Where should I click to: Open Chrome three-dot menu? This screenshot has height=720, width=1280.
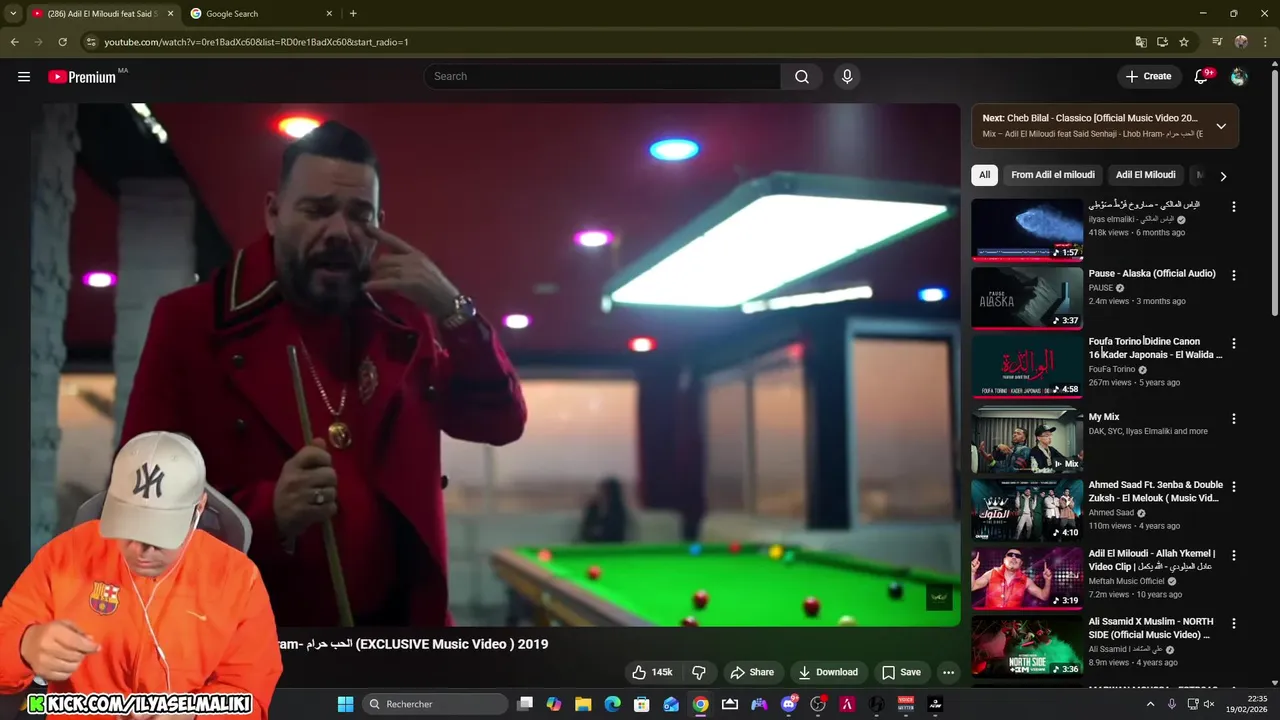[x=1266, y=42]
